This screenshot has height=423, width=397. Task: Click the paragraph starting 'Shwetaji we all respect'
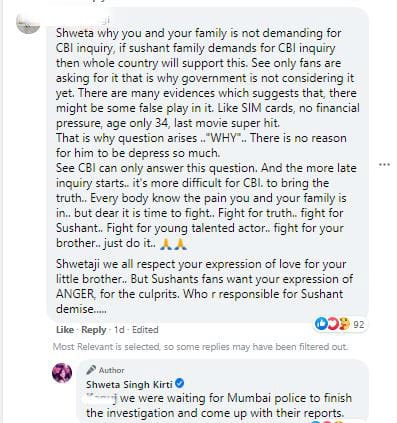tap(205, 286)
